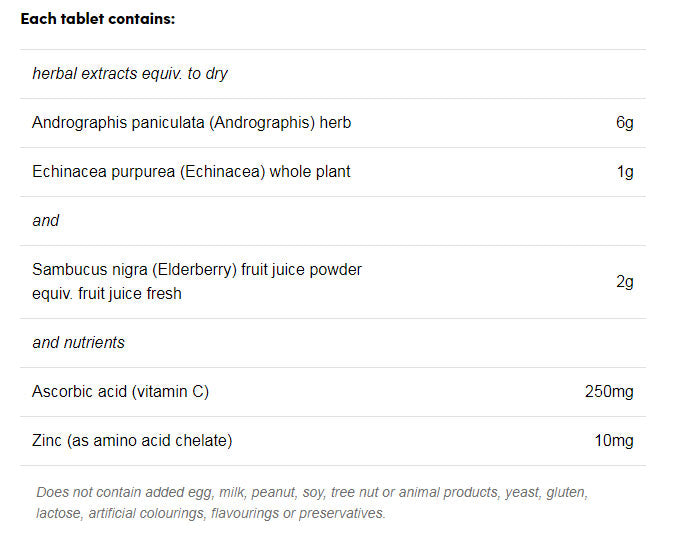The height and width of the screenshot is (537, 676).
Task: Click the word 'preservatives' in the disclaimer
Action: pos(342,513)
